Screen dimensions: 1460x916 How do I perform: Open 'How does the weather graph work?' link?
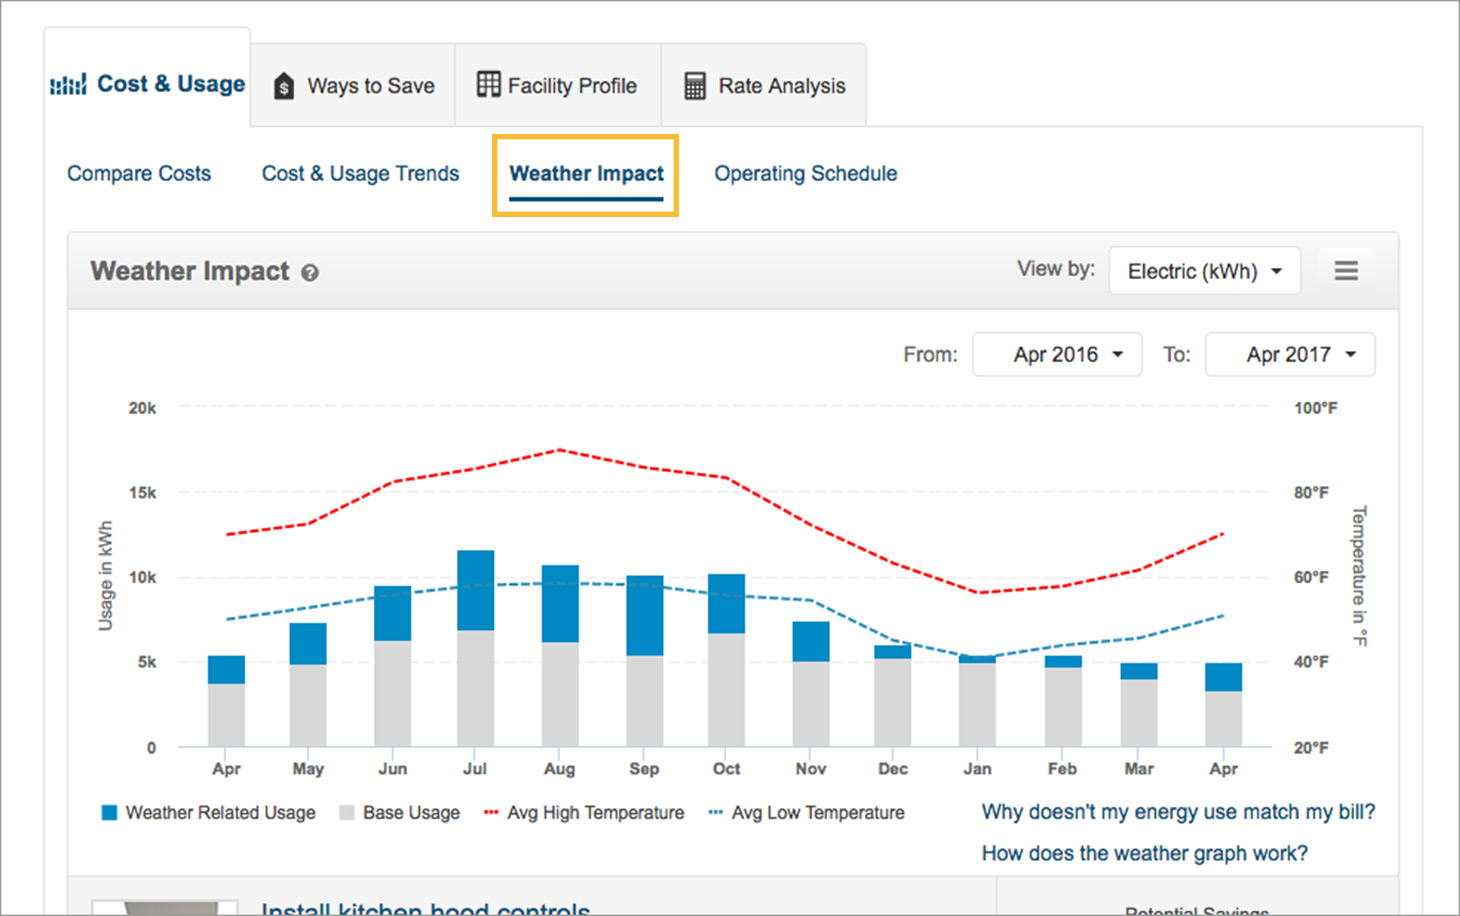1144,854
